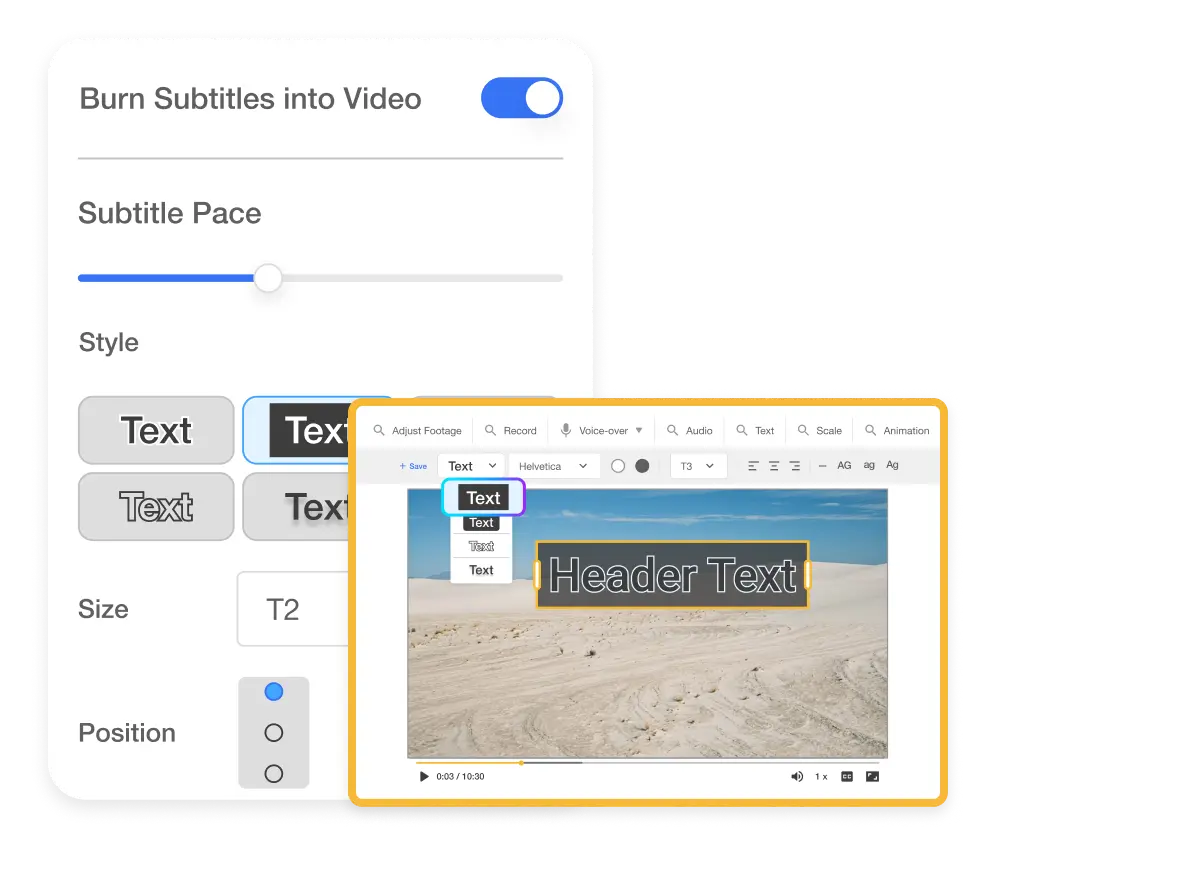Click right resize handle of Header Text
Screen dimensions: 1200x876
(807, 575)
